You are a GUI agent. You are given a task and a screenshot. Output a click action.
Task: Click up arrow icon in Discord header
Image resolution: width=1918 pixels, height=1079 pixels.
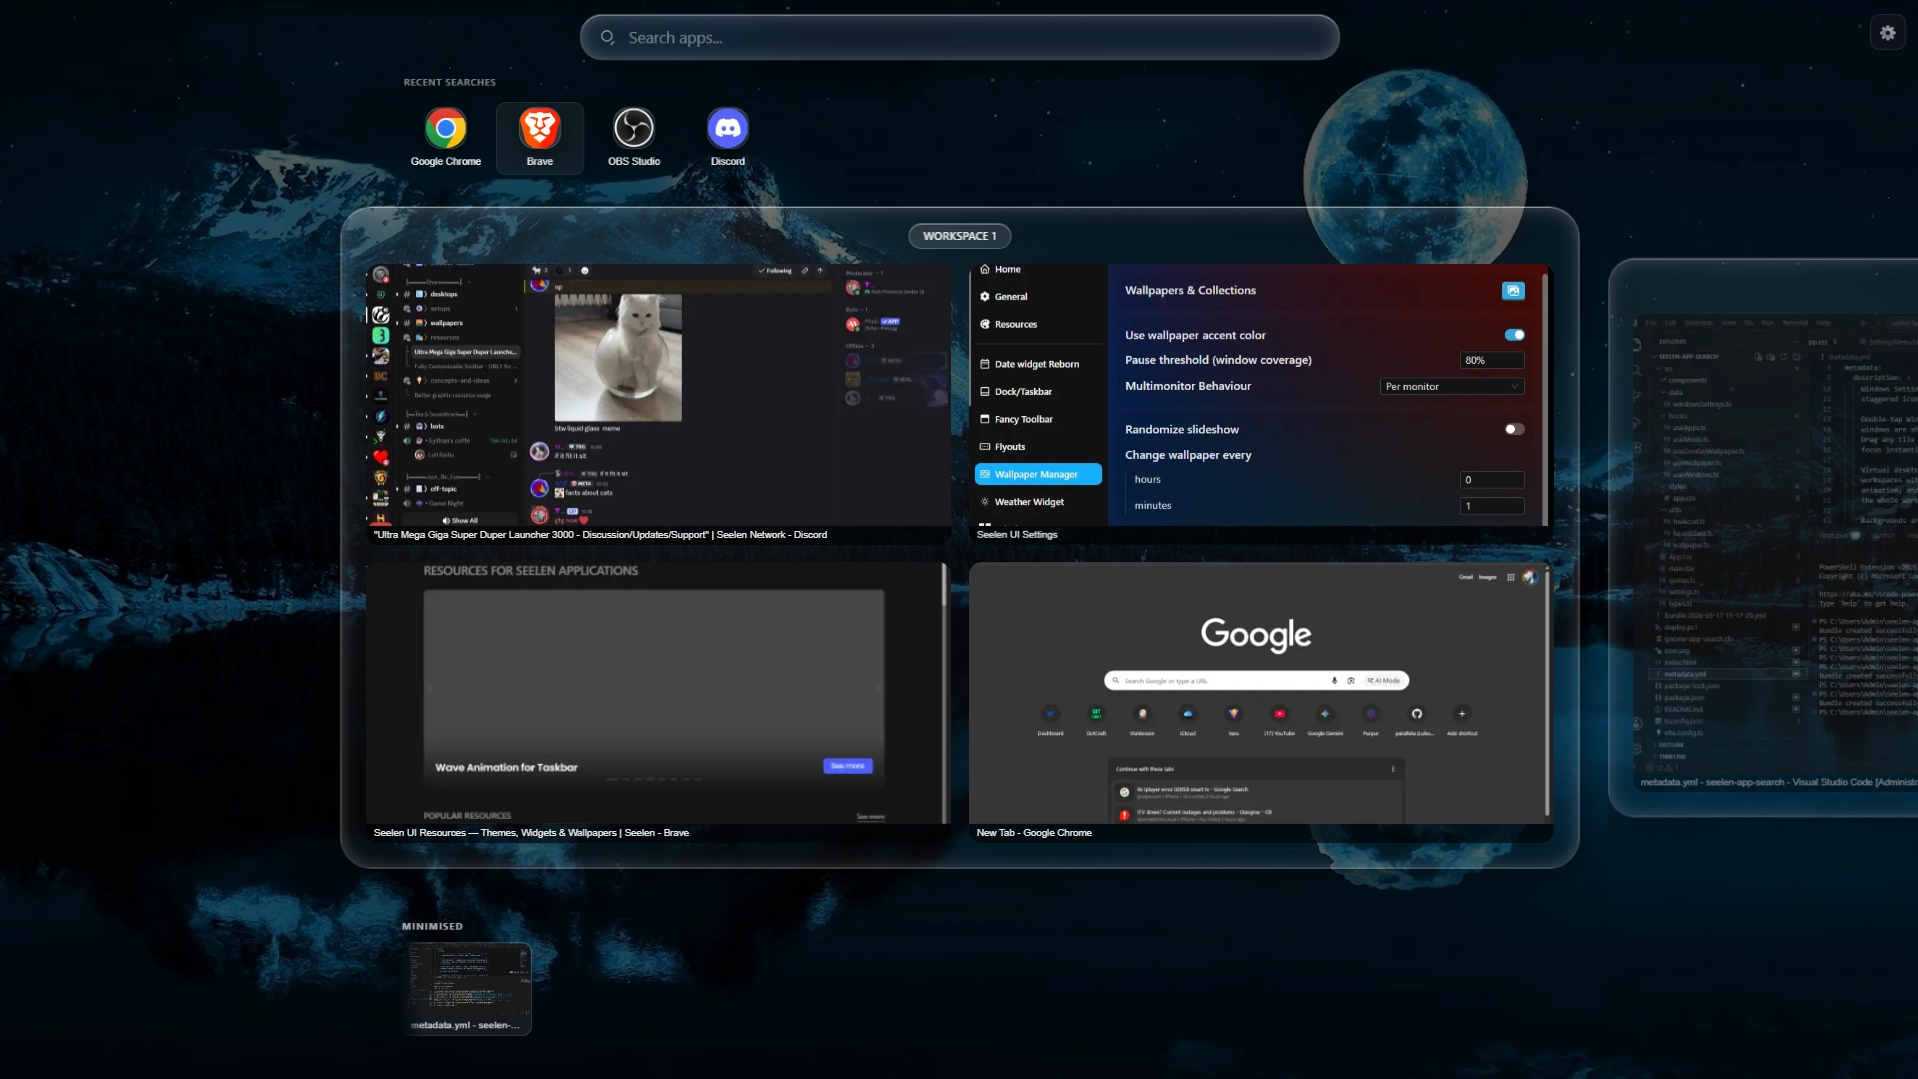click(820, 271)
